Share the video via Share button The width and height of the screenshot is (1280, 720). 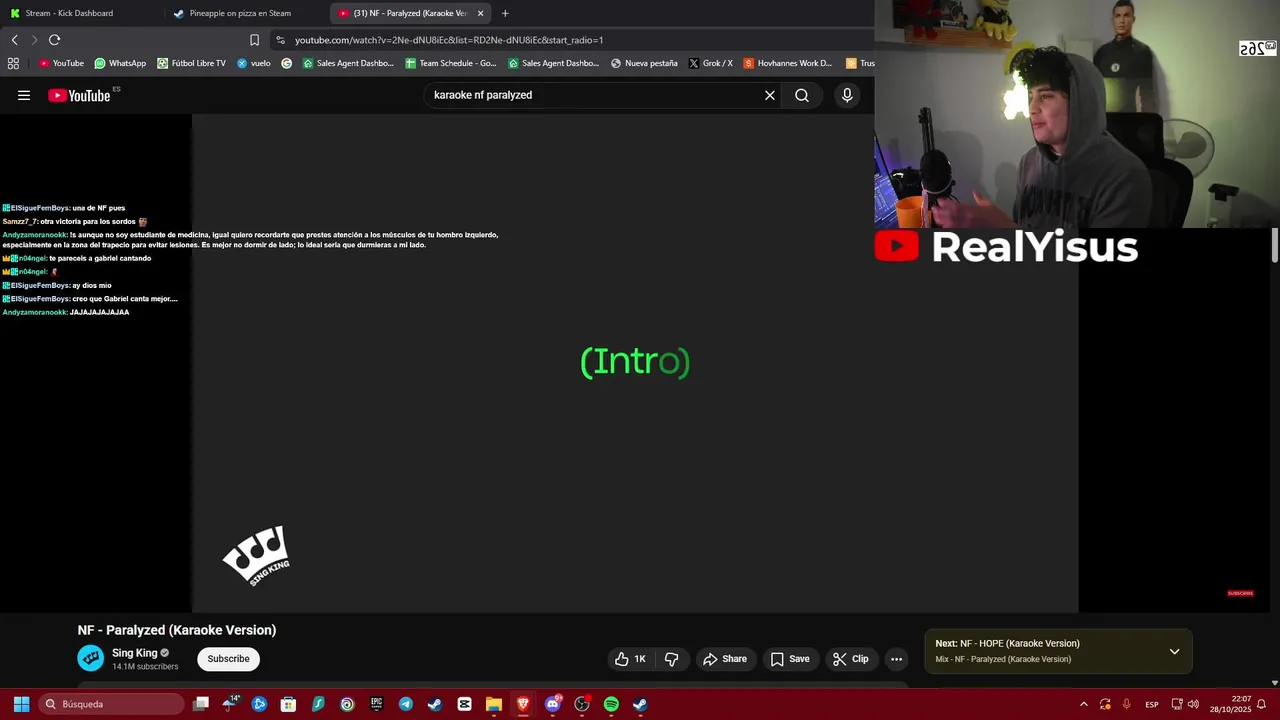[x=725, y=659]
